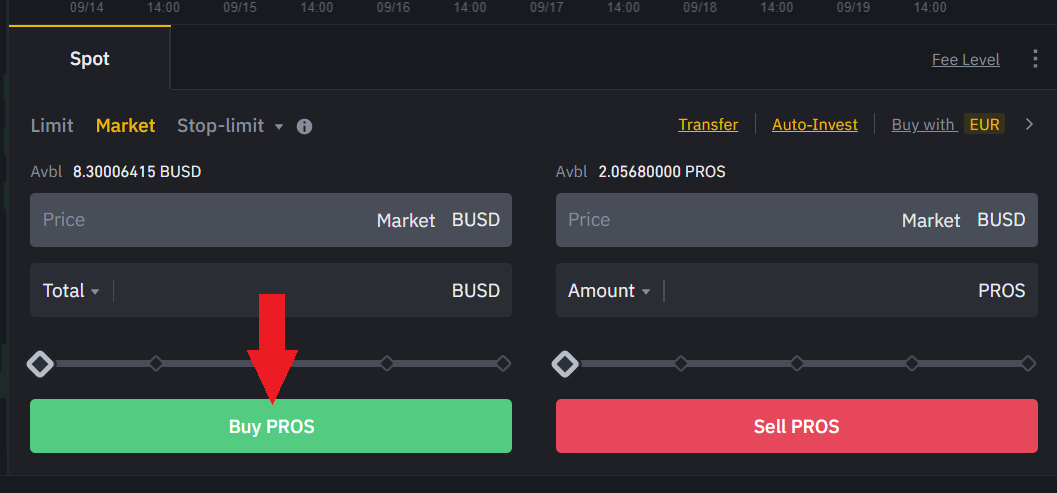Image resolution: width=1057 pixels, height=493 pixels.
Task: Focus the Total BUSD input field
Action: 280,291
